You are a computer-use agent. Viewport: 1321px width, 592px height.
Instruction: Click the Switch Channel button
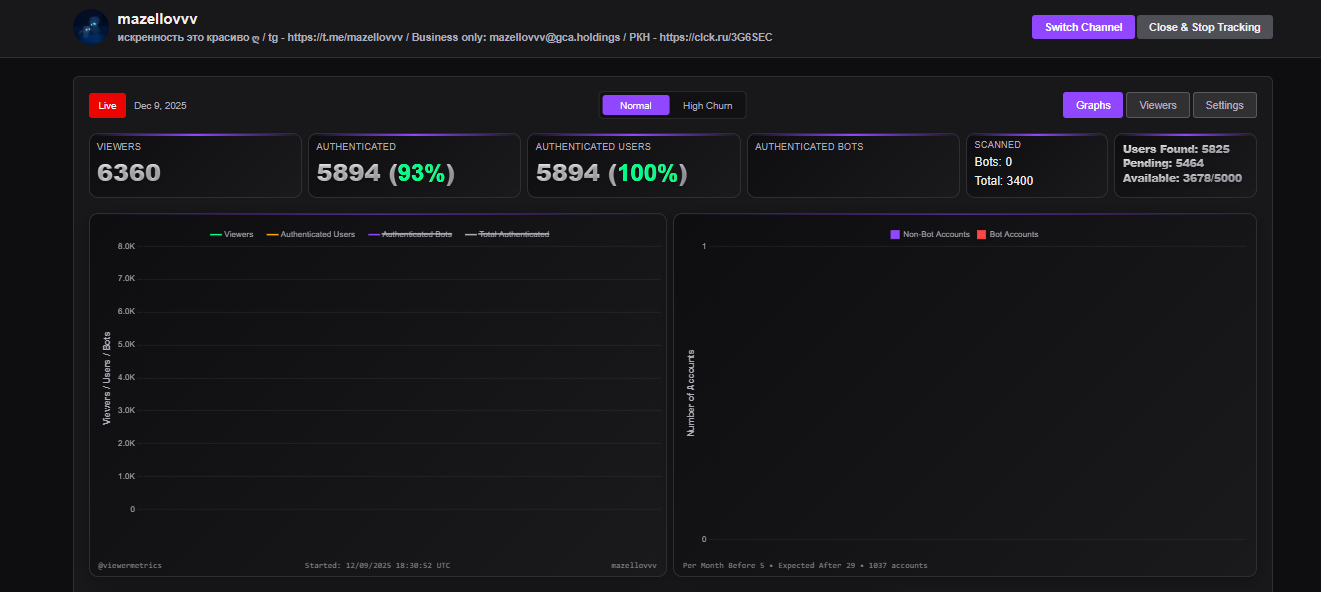(x=1083, y=27)
